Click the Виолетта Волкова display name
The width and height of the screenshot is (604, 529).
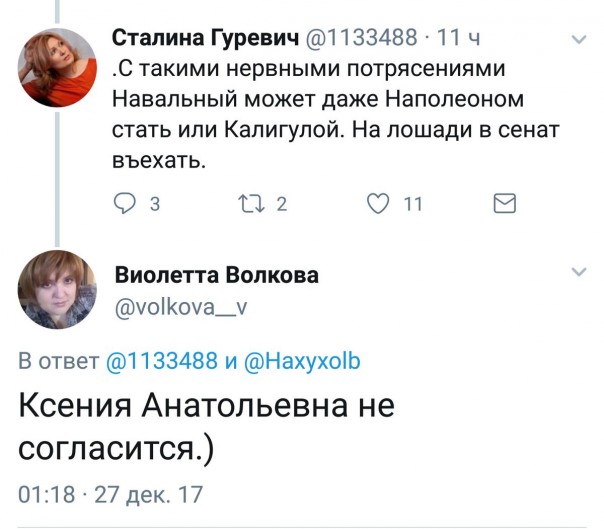click(x=217, y=275)
